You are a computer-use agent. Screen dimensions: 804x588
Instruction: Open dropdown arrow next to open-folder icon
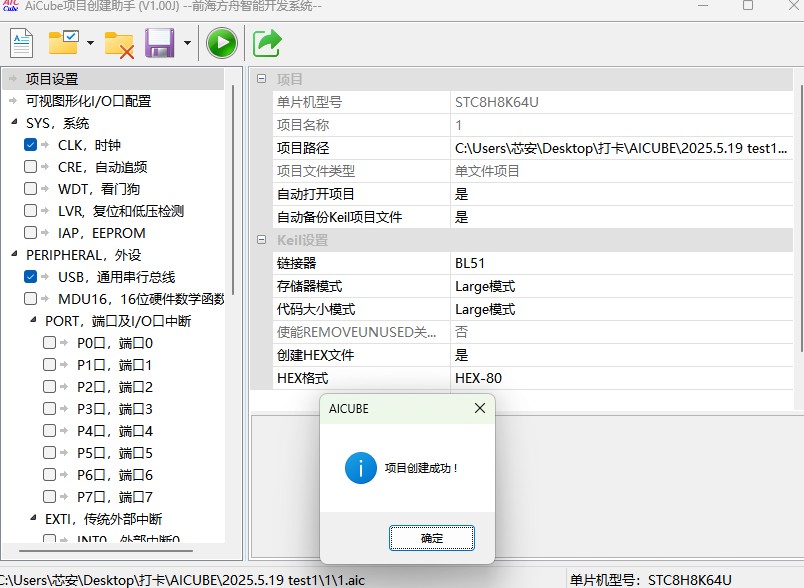90,43
